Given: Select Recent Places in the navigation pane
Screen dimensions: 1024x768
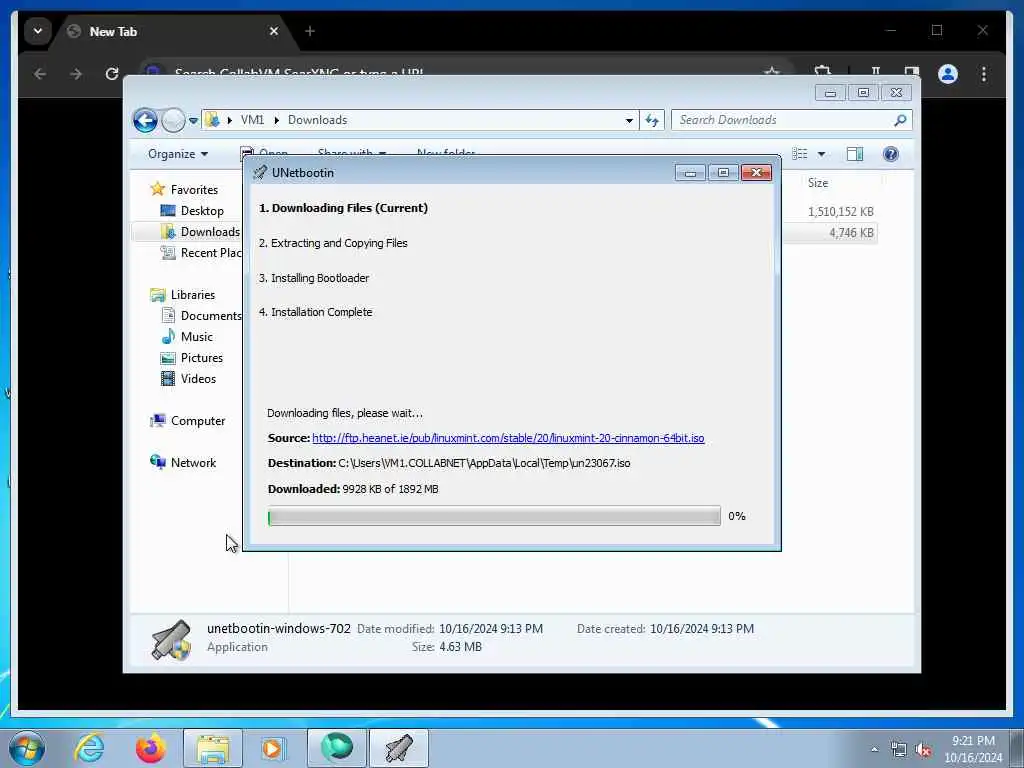Looking at the screenshot, I should [210, 253].
